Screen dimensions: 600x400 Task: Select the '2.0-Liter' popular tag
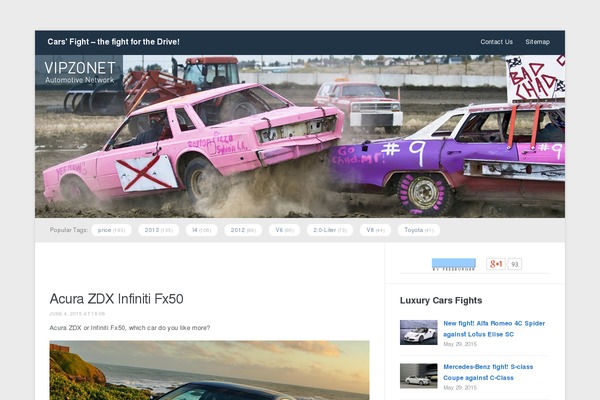click(x=330, y=230)
